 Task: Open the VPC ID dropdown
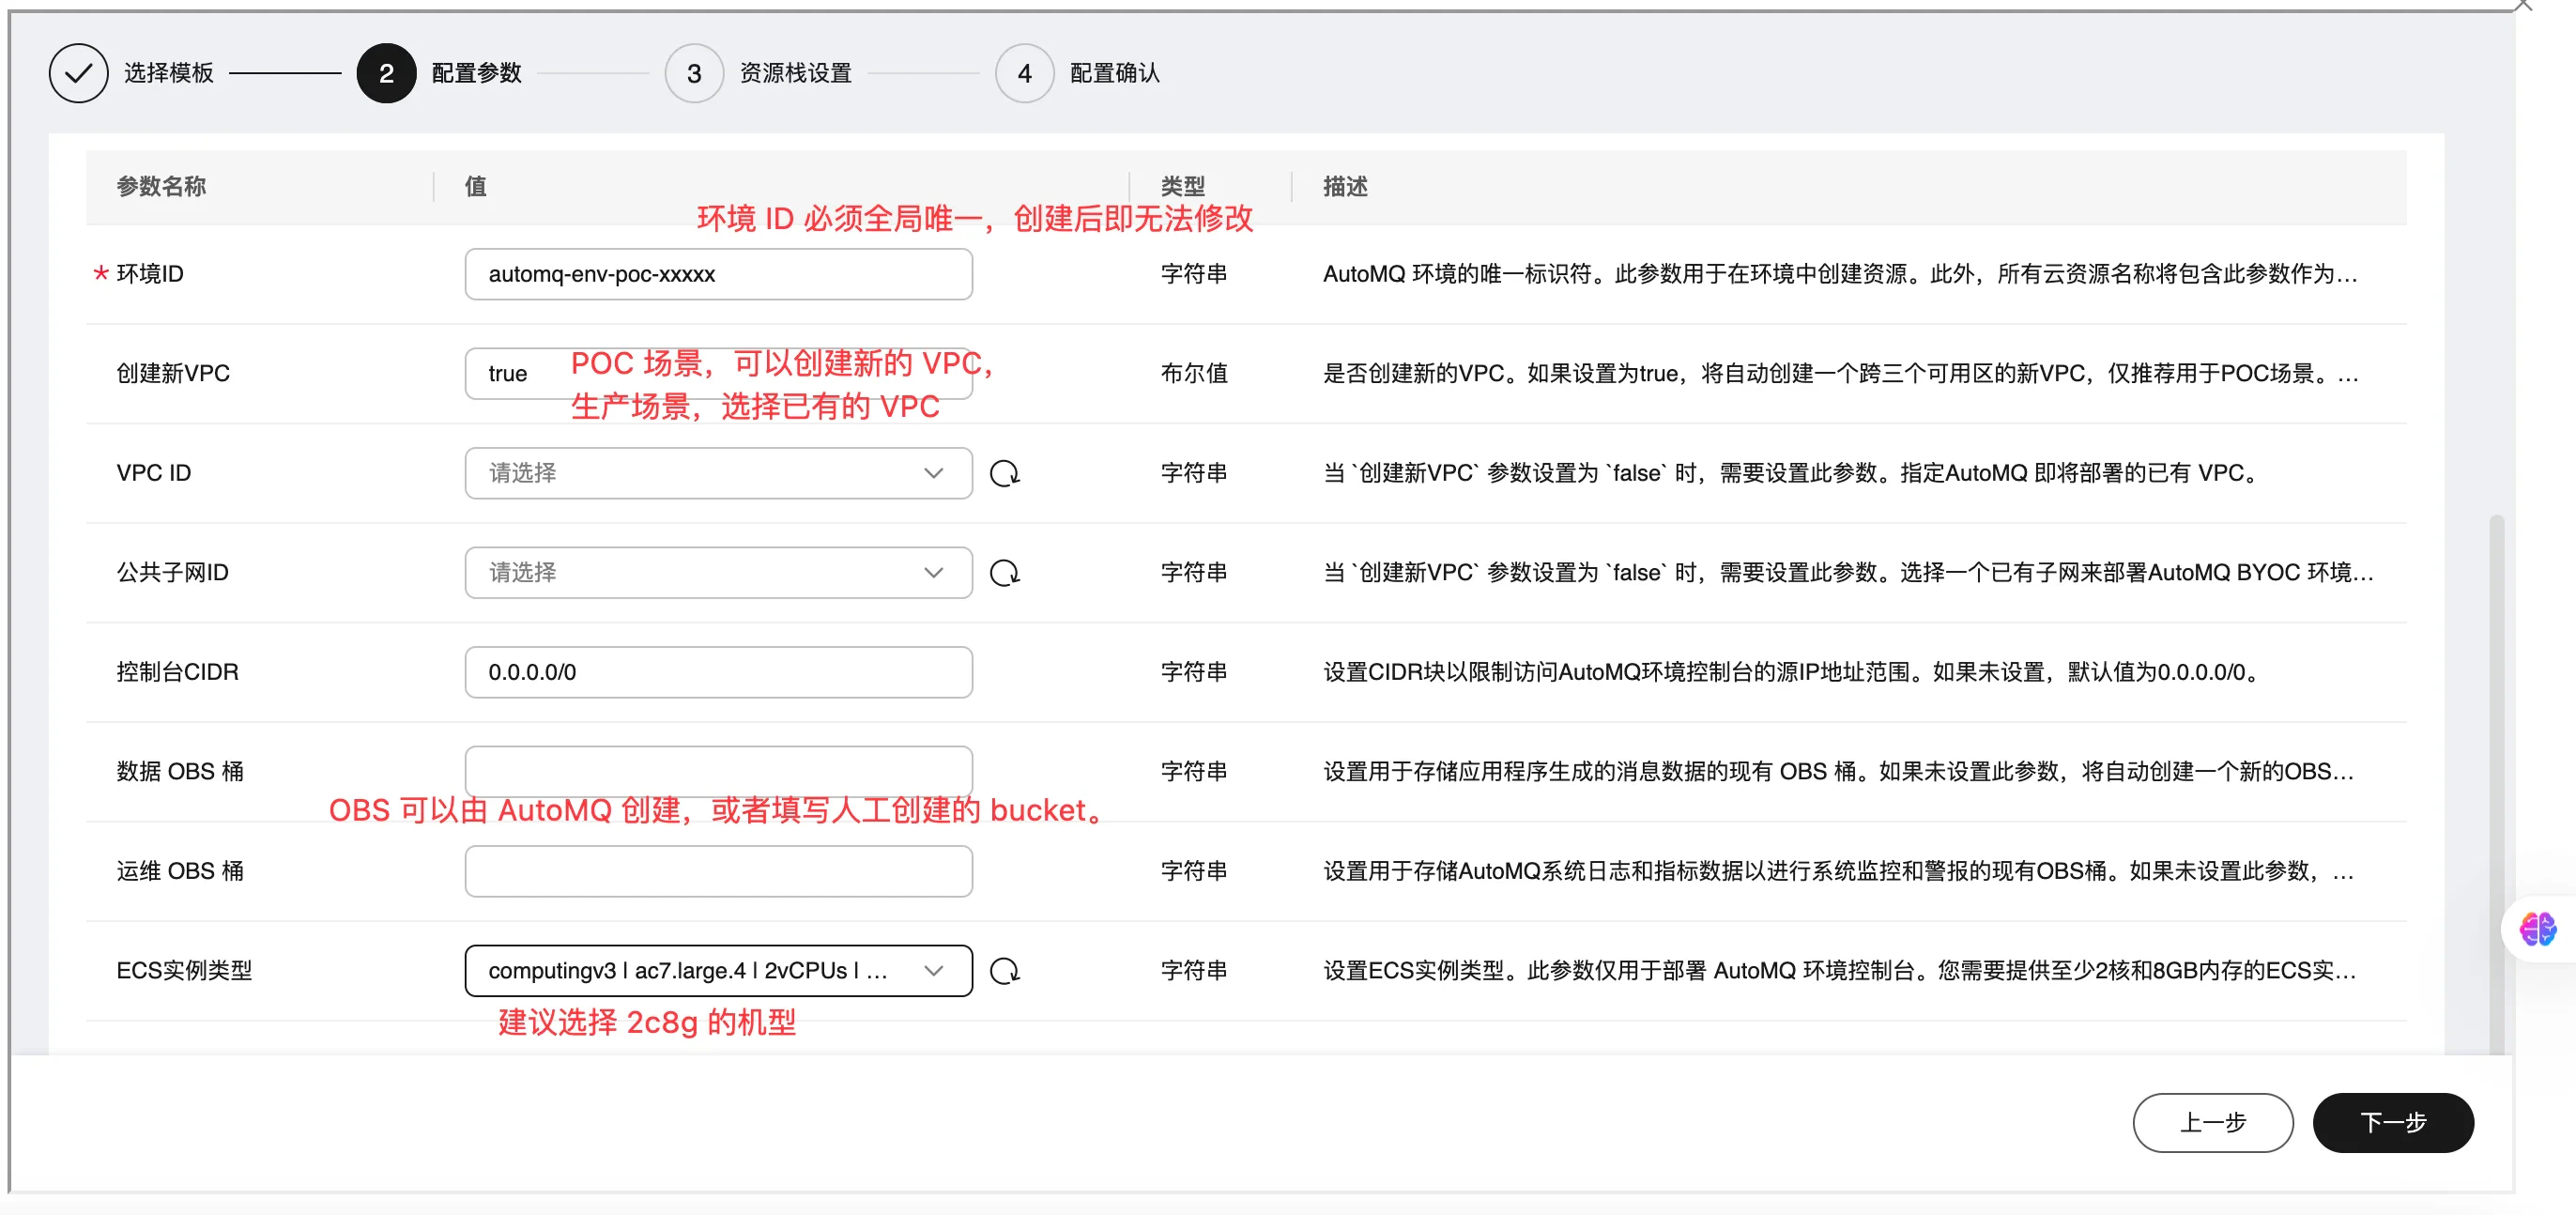pyautogui.click(x=717, y=473)
